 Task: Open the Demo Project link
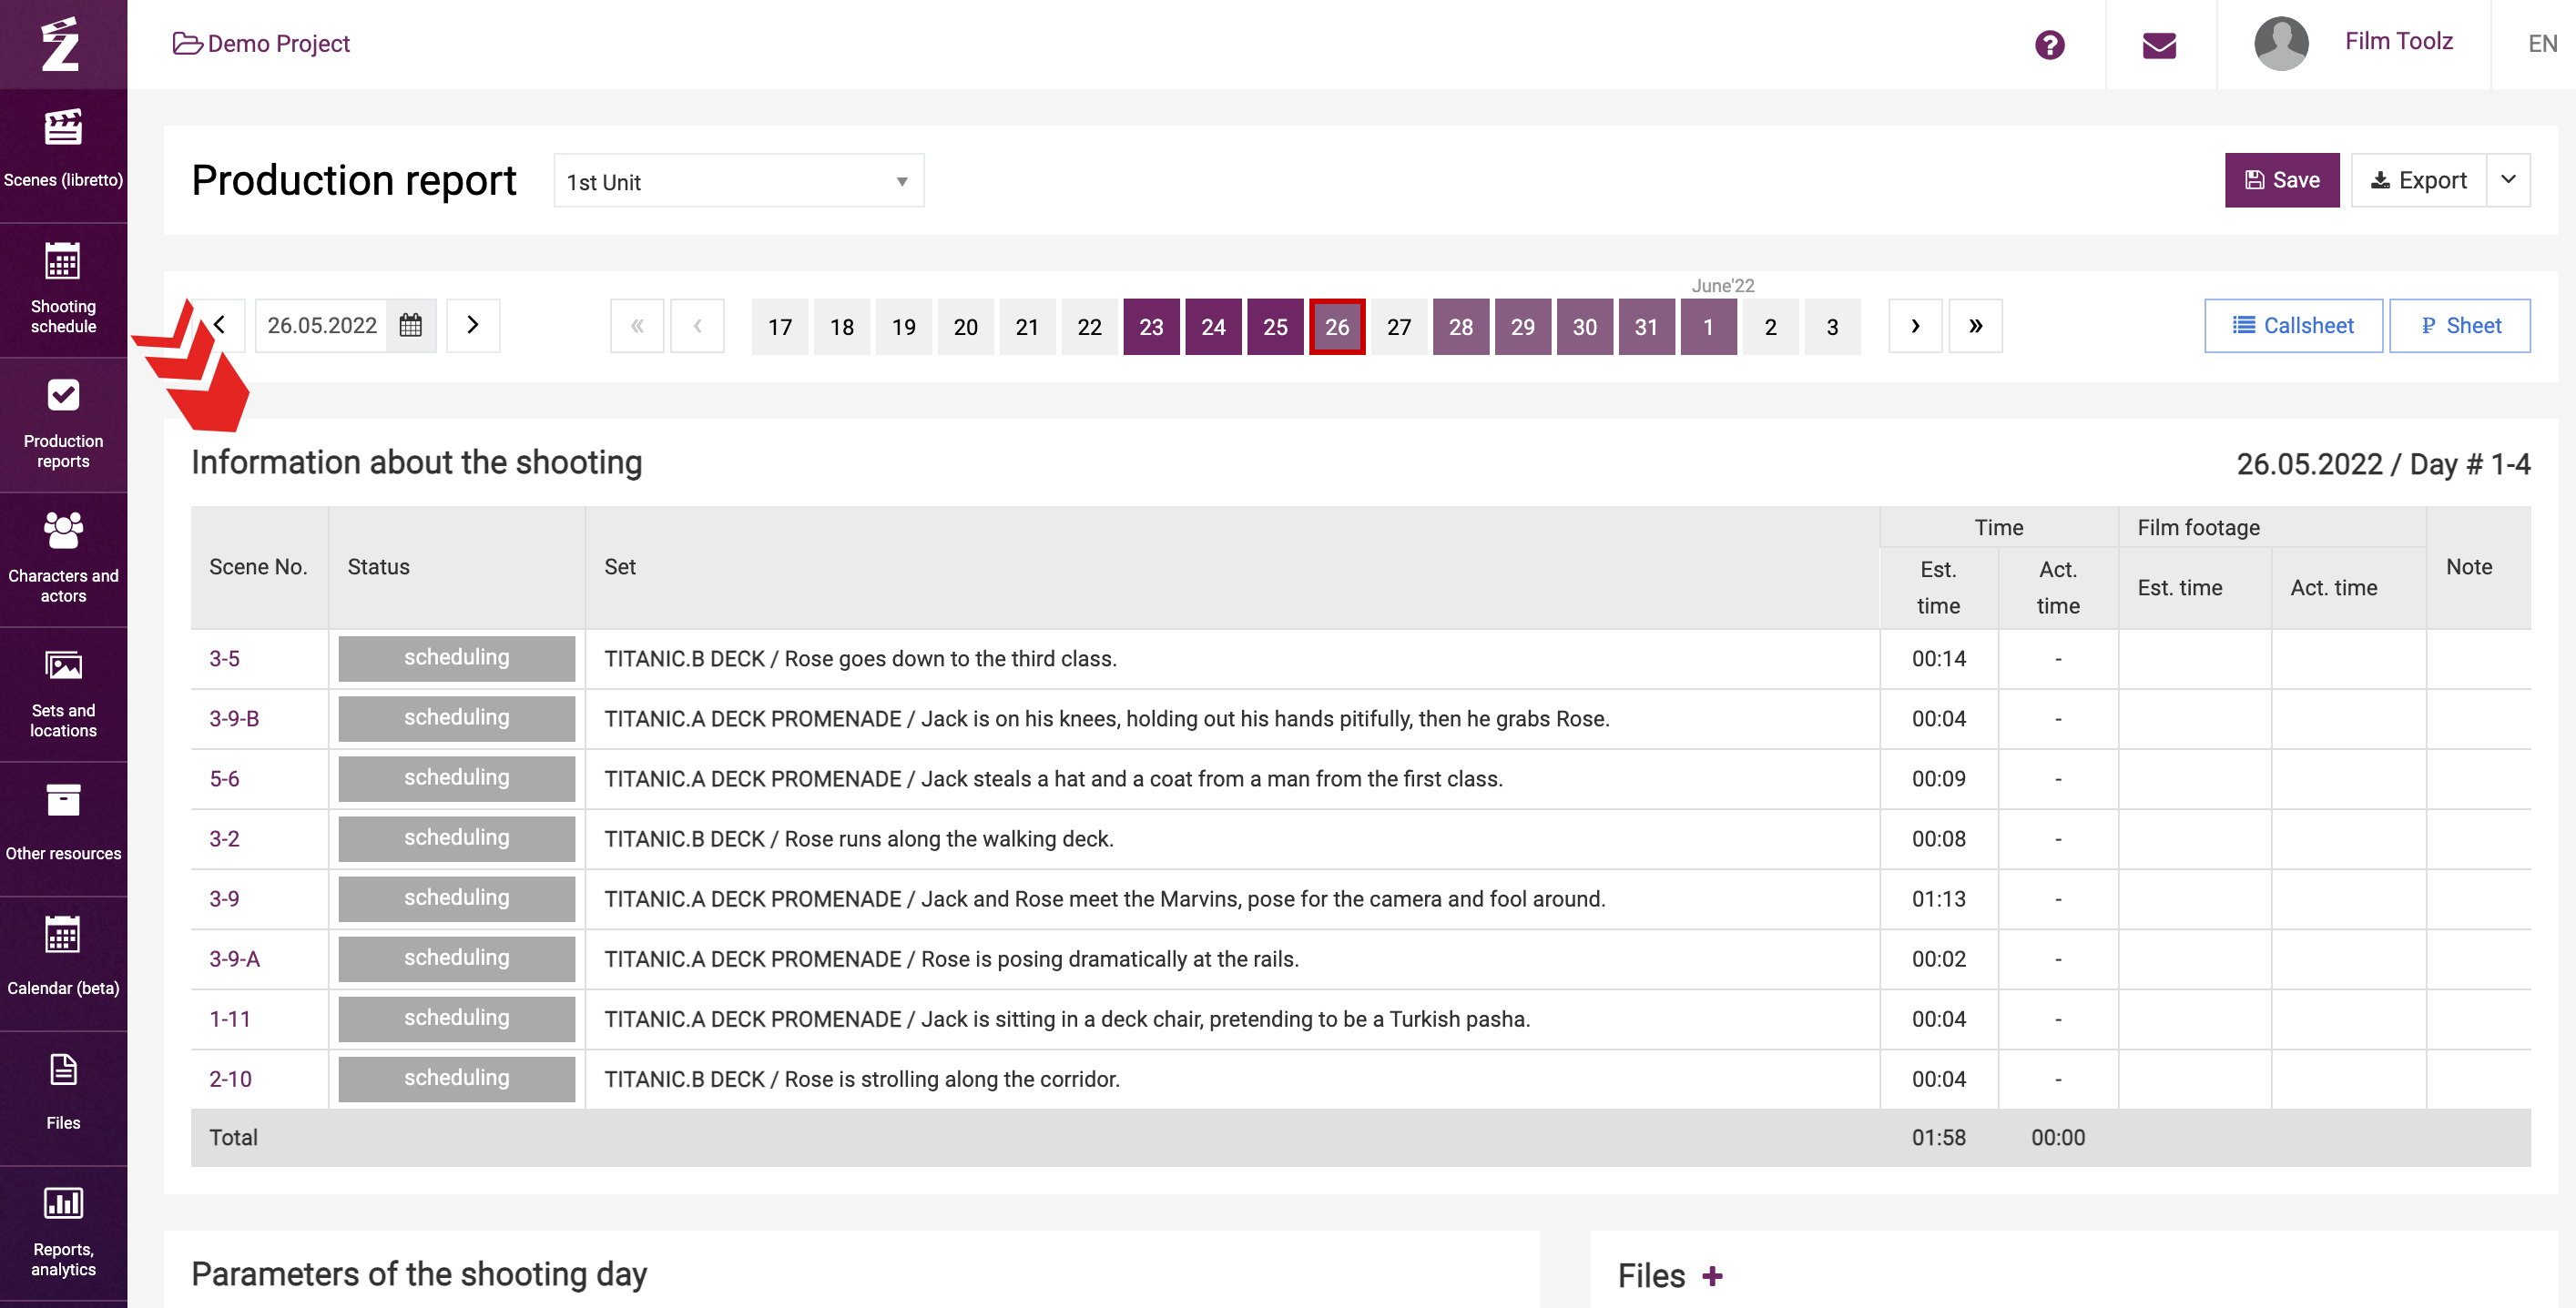click(261, 43)
